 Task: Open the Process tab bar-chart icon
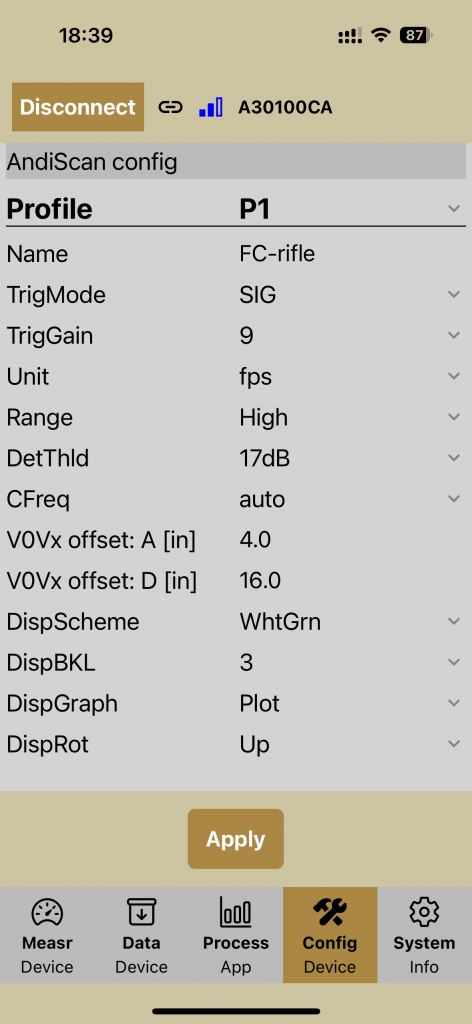(x=236, y=912)
